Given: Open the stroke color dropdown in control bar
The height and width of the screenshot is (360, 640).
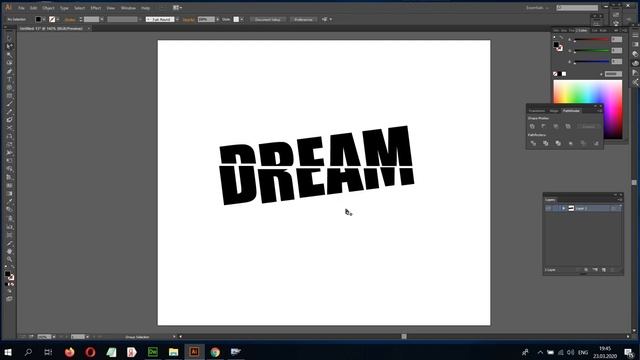Looking at the screenshot, I should point(58,19).
